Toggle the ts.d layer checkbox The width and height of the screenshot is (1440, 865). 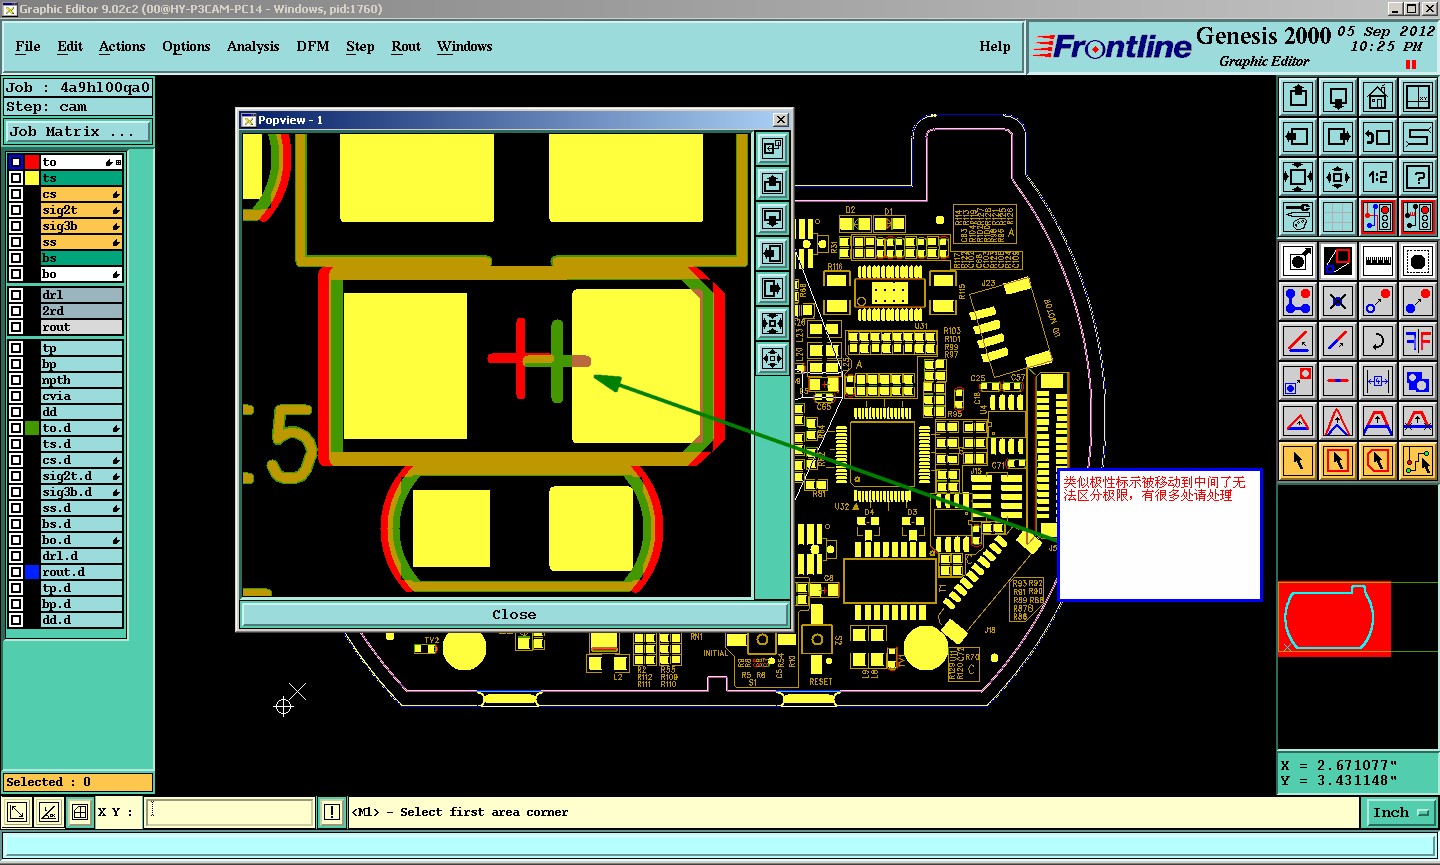pos(16,444)
